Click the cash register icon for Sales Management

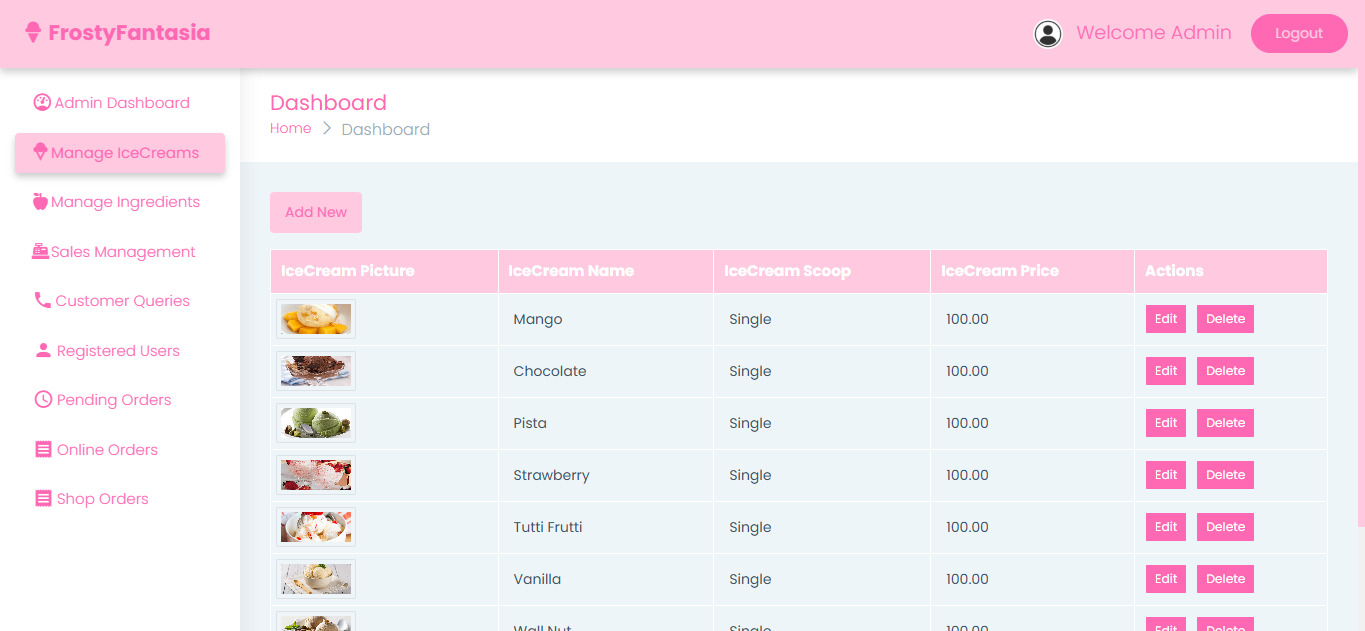[40, 252]
